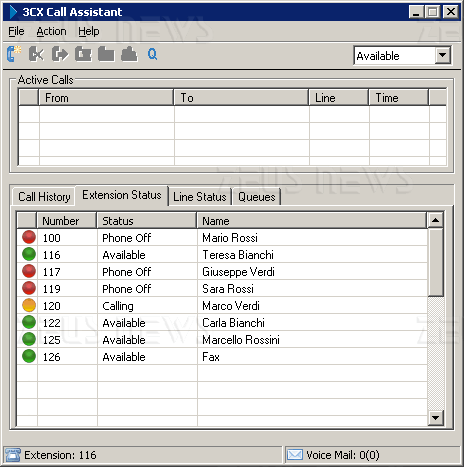Screen dimensions: 464x467
Task: Click green status icon for extension 122
Action: (x=29, y=322)
